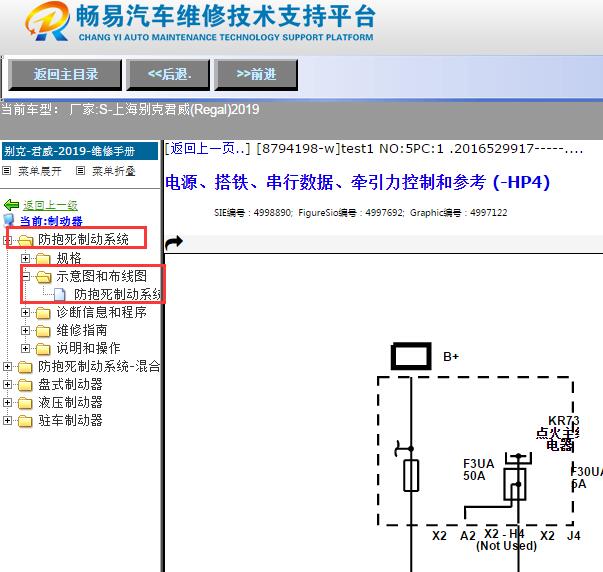Select the 维修指南 tree item
The height and width of the screenshot is (572, 603).
coord(82,330)
